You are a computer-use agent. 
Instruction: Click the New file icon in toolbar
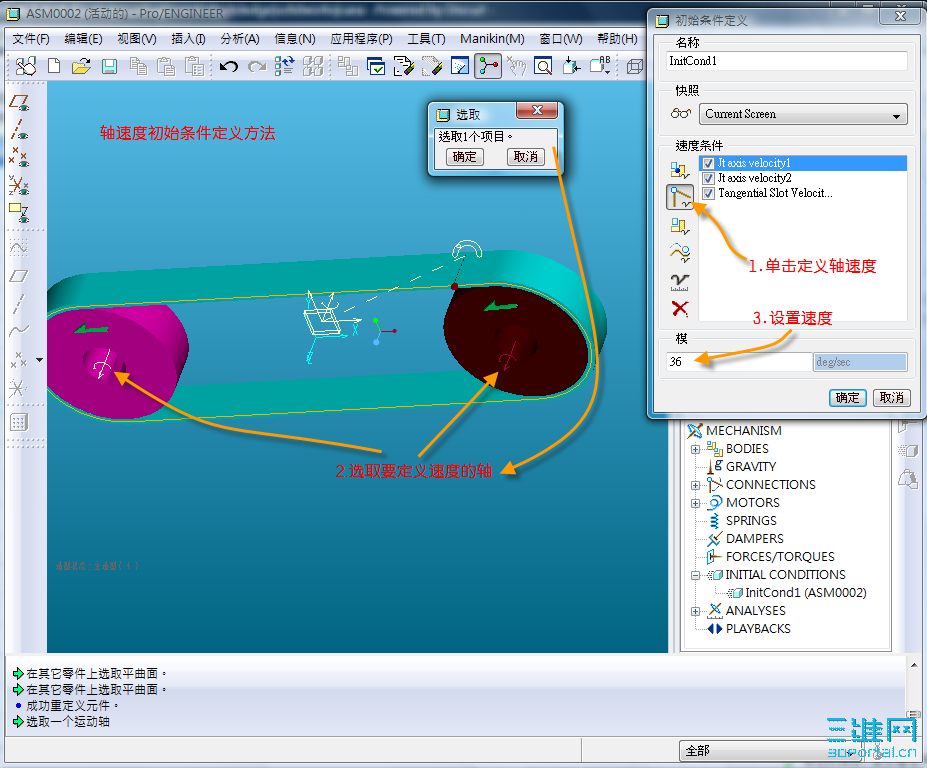54,66
